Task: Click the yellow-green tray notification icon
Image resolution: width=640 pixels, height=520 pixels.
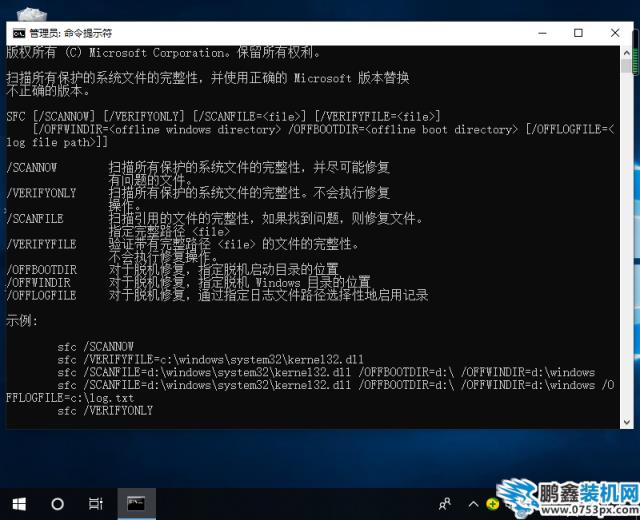Action: (493, 504)
